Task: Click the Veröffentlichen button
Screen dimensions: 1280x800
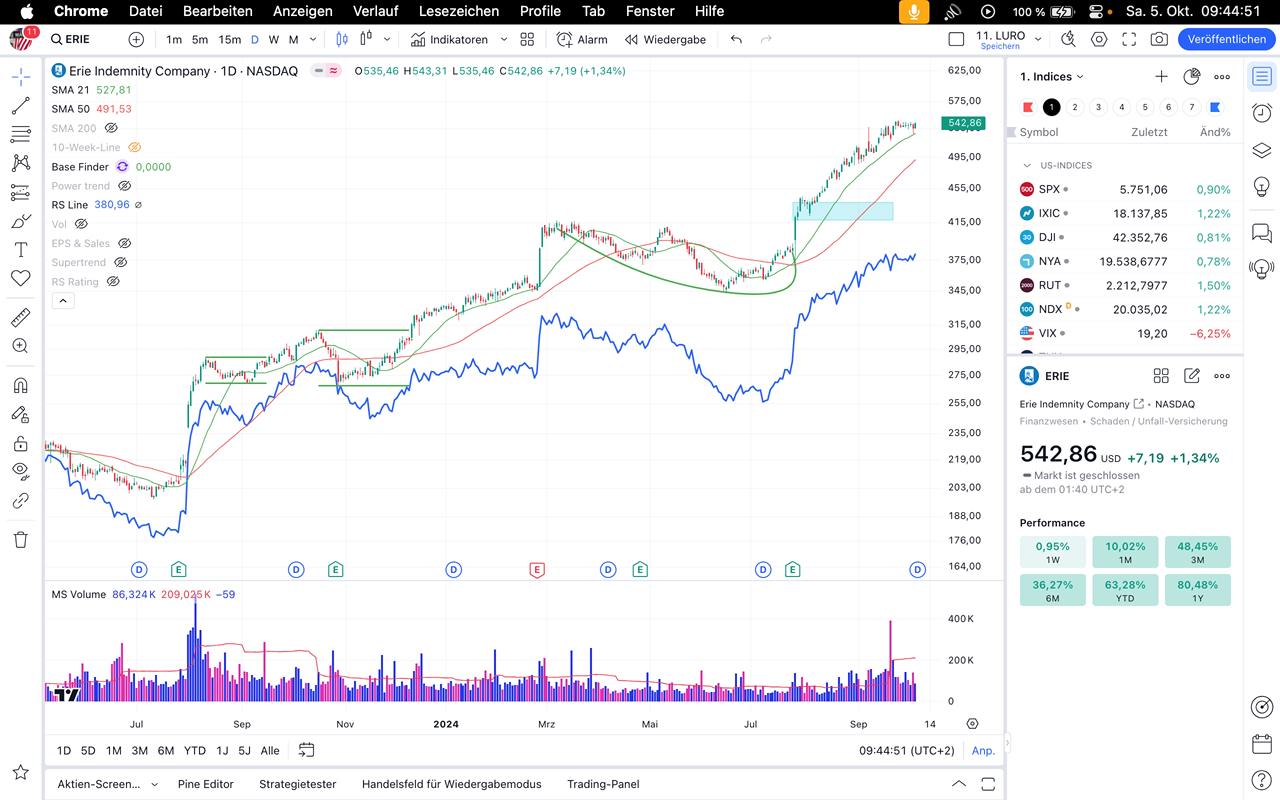Action: (1226, 39)
